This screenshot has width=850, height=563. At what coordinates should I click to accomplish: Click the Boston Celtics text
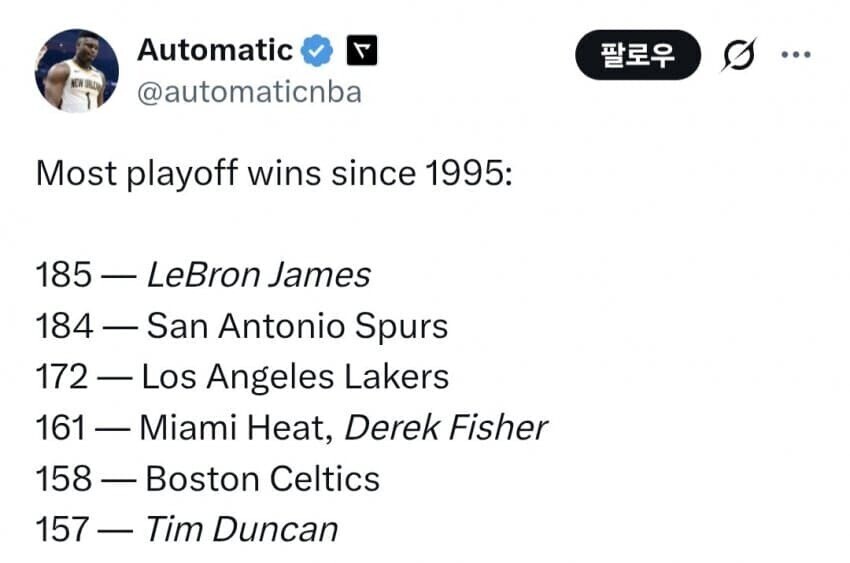coord(263,479)
